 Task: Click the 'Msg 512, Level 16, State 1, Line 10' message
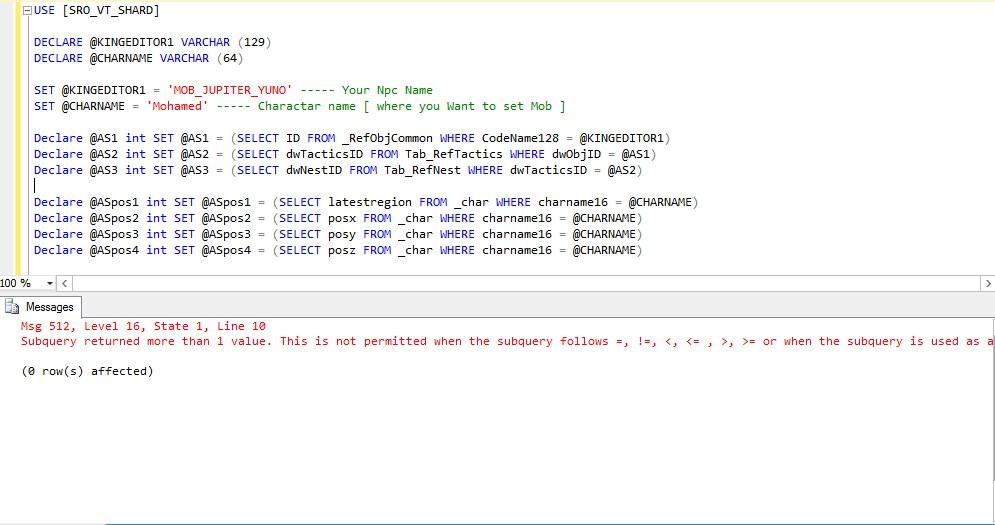pyautogui.click(x=143, y=326)
